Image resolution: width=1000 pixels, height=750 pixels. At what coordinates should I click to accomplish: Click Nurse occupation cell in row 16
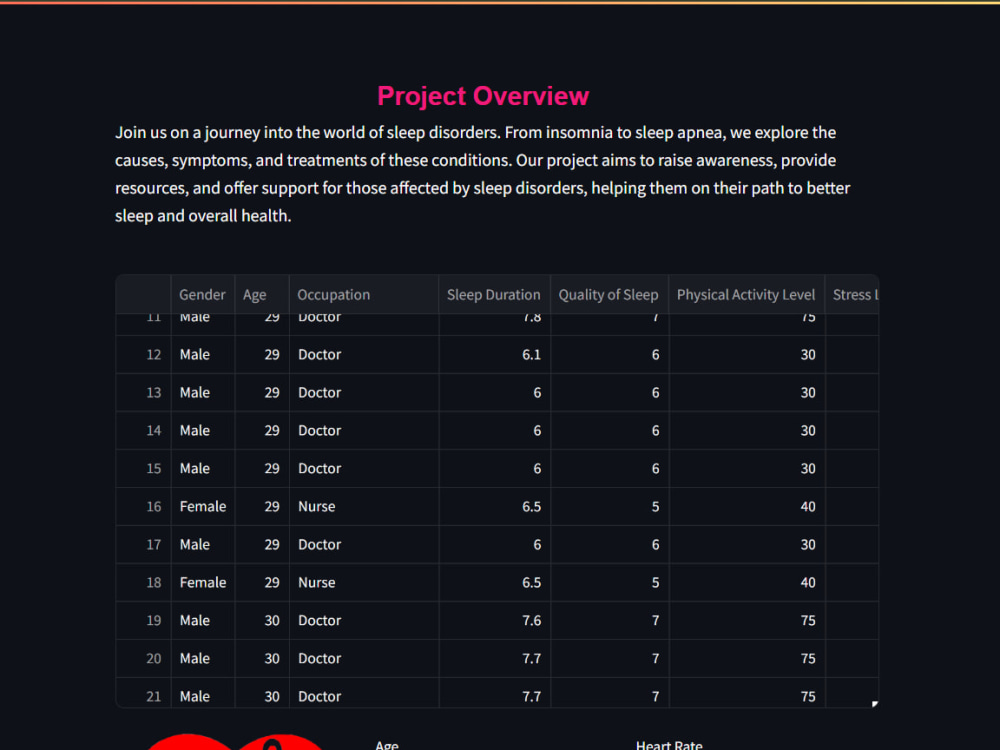pyautogui.click(x=364, y=506)
